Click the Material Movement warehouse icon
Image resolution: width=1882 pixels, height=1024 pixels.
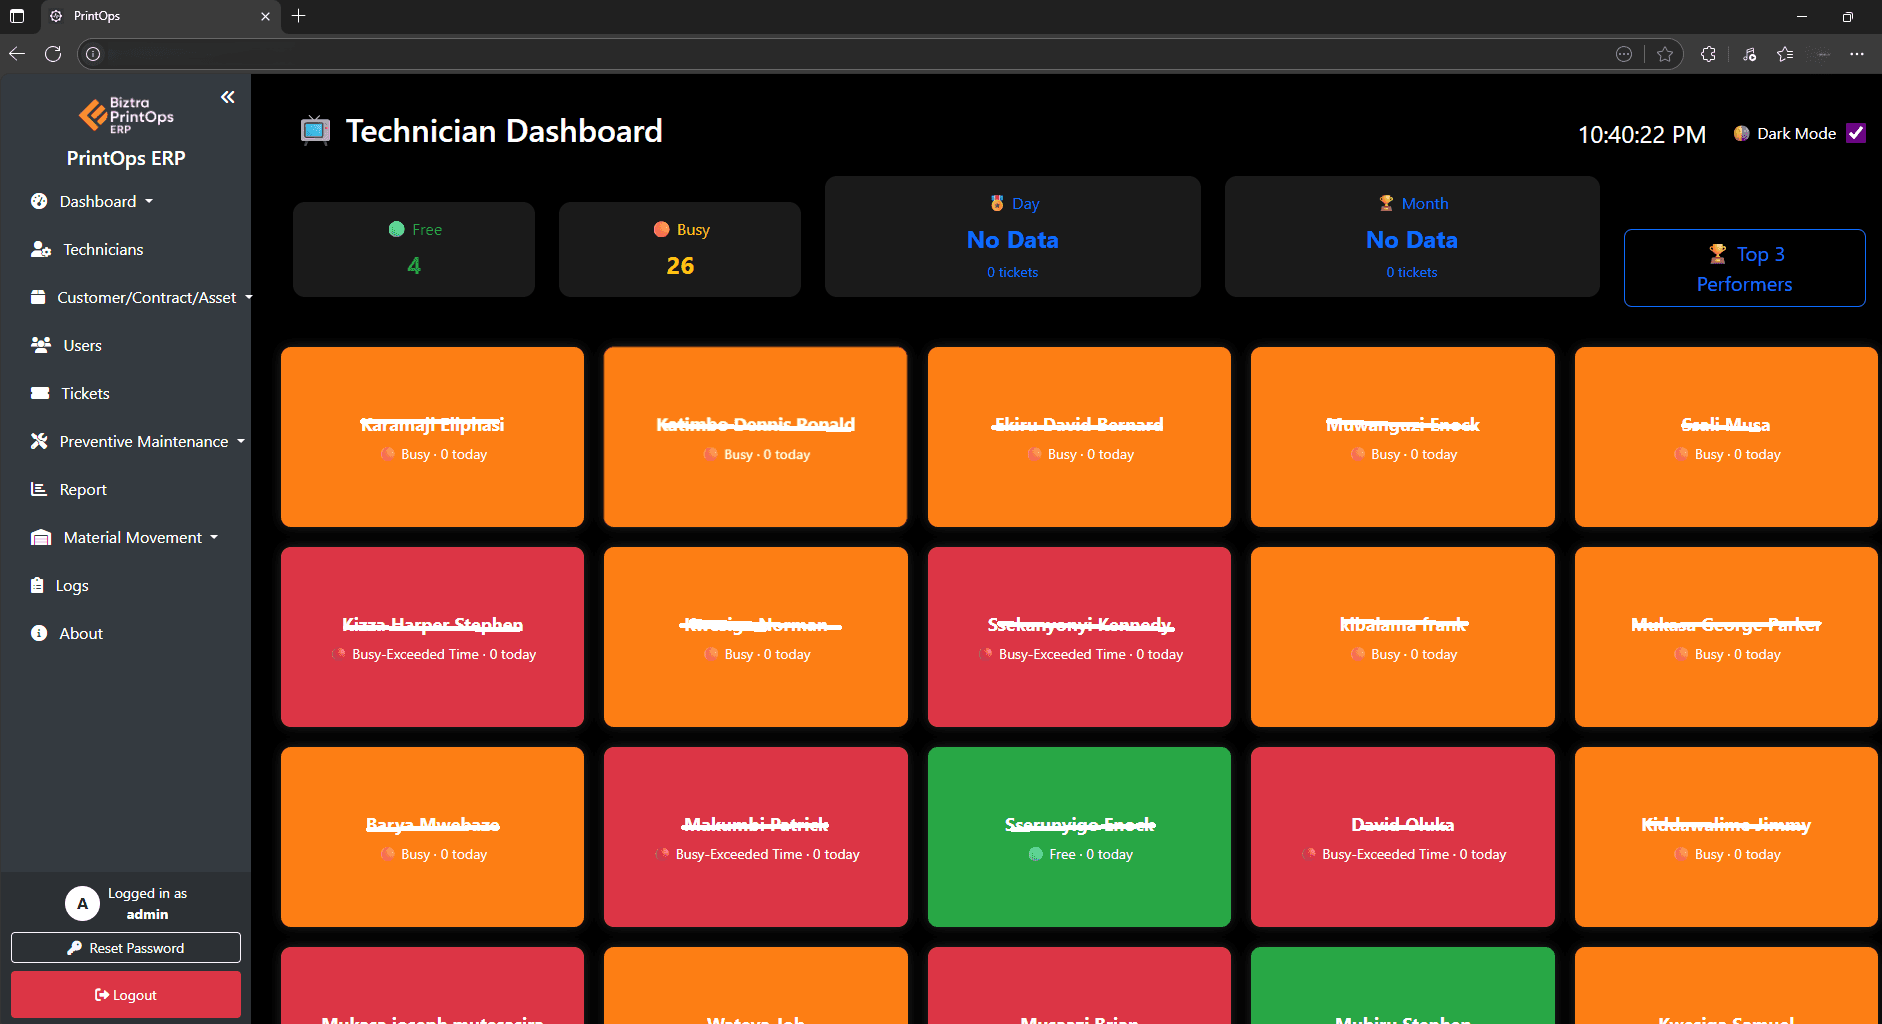[40, 537]
